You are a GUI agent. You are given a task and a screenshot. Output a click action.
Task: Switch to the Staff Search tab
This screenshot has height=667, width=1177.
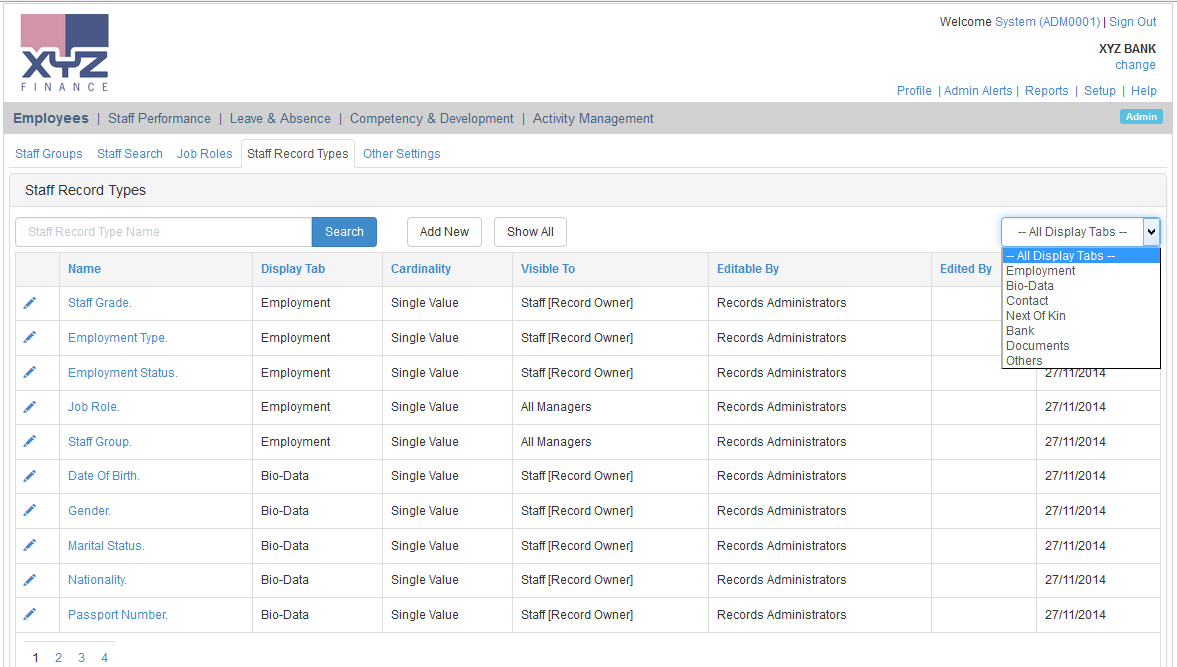tap(129, 153)
